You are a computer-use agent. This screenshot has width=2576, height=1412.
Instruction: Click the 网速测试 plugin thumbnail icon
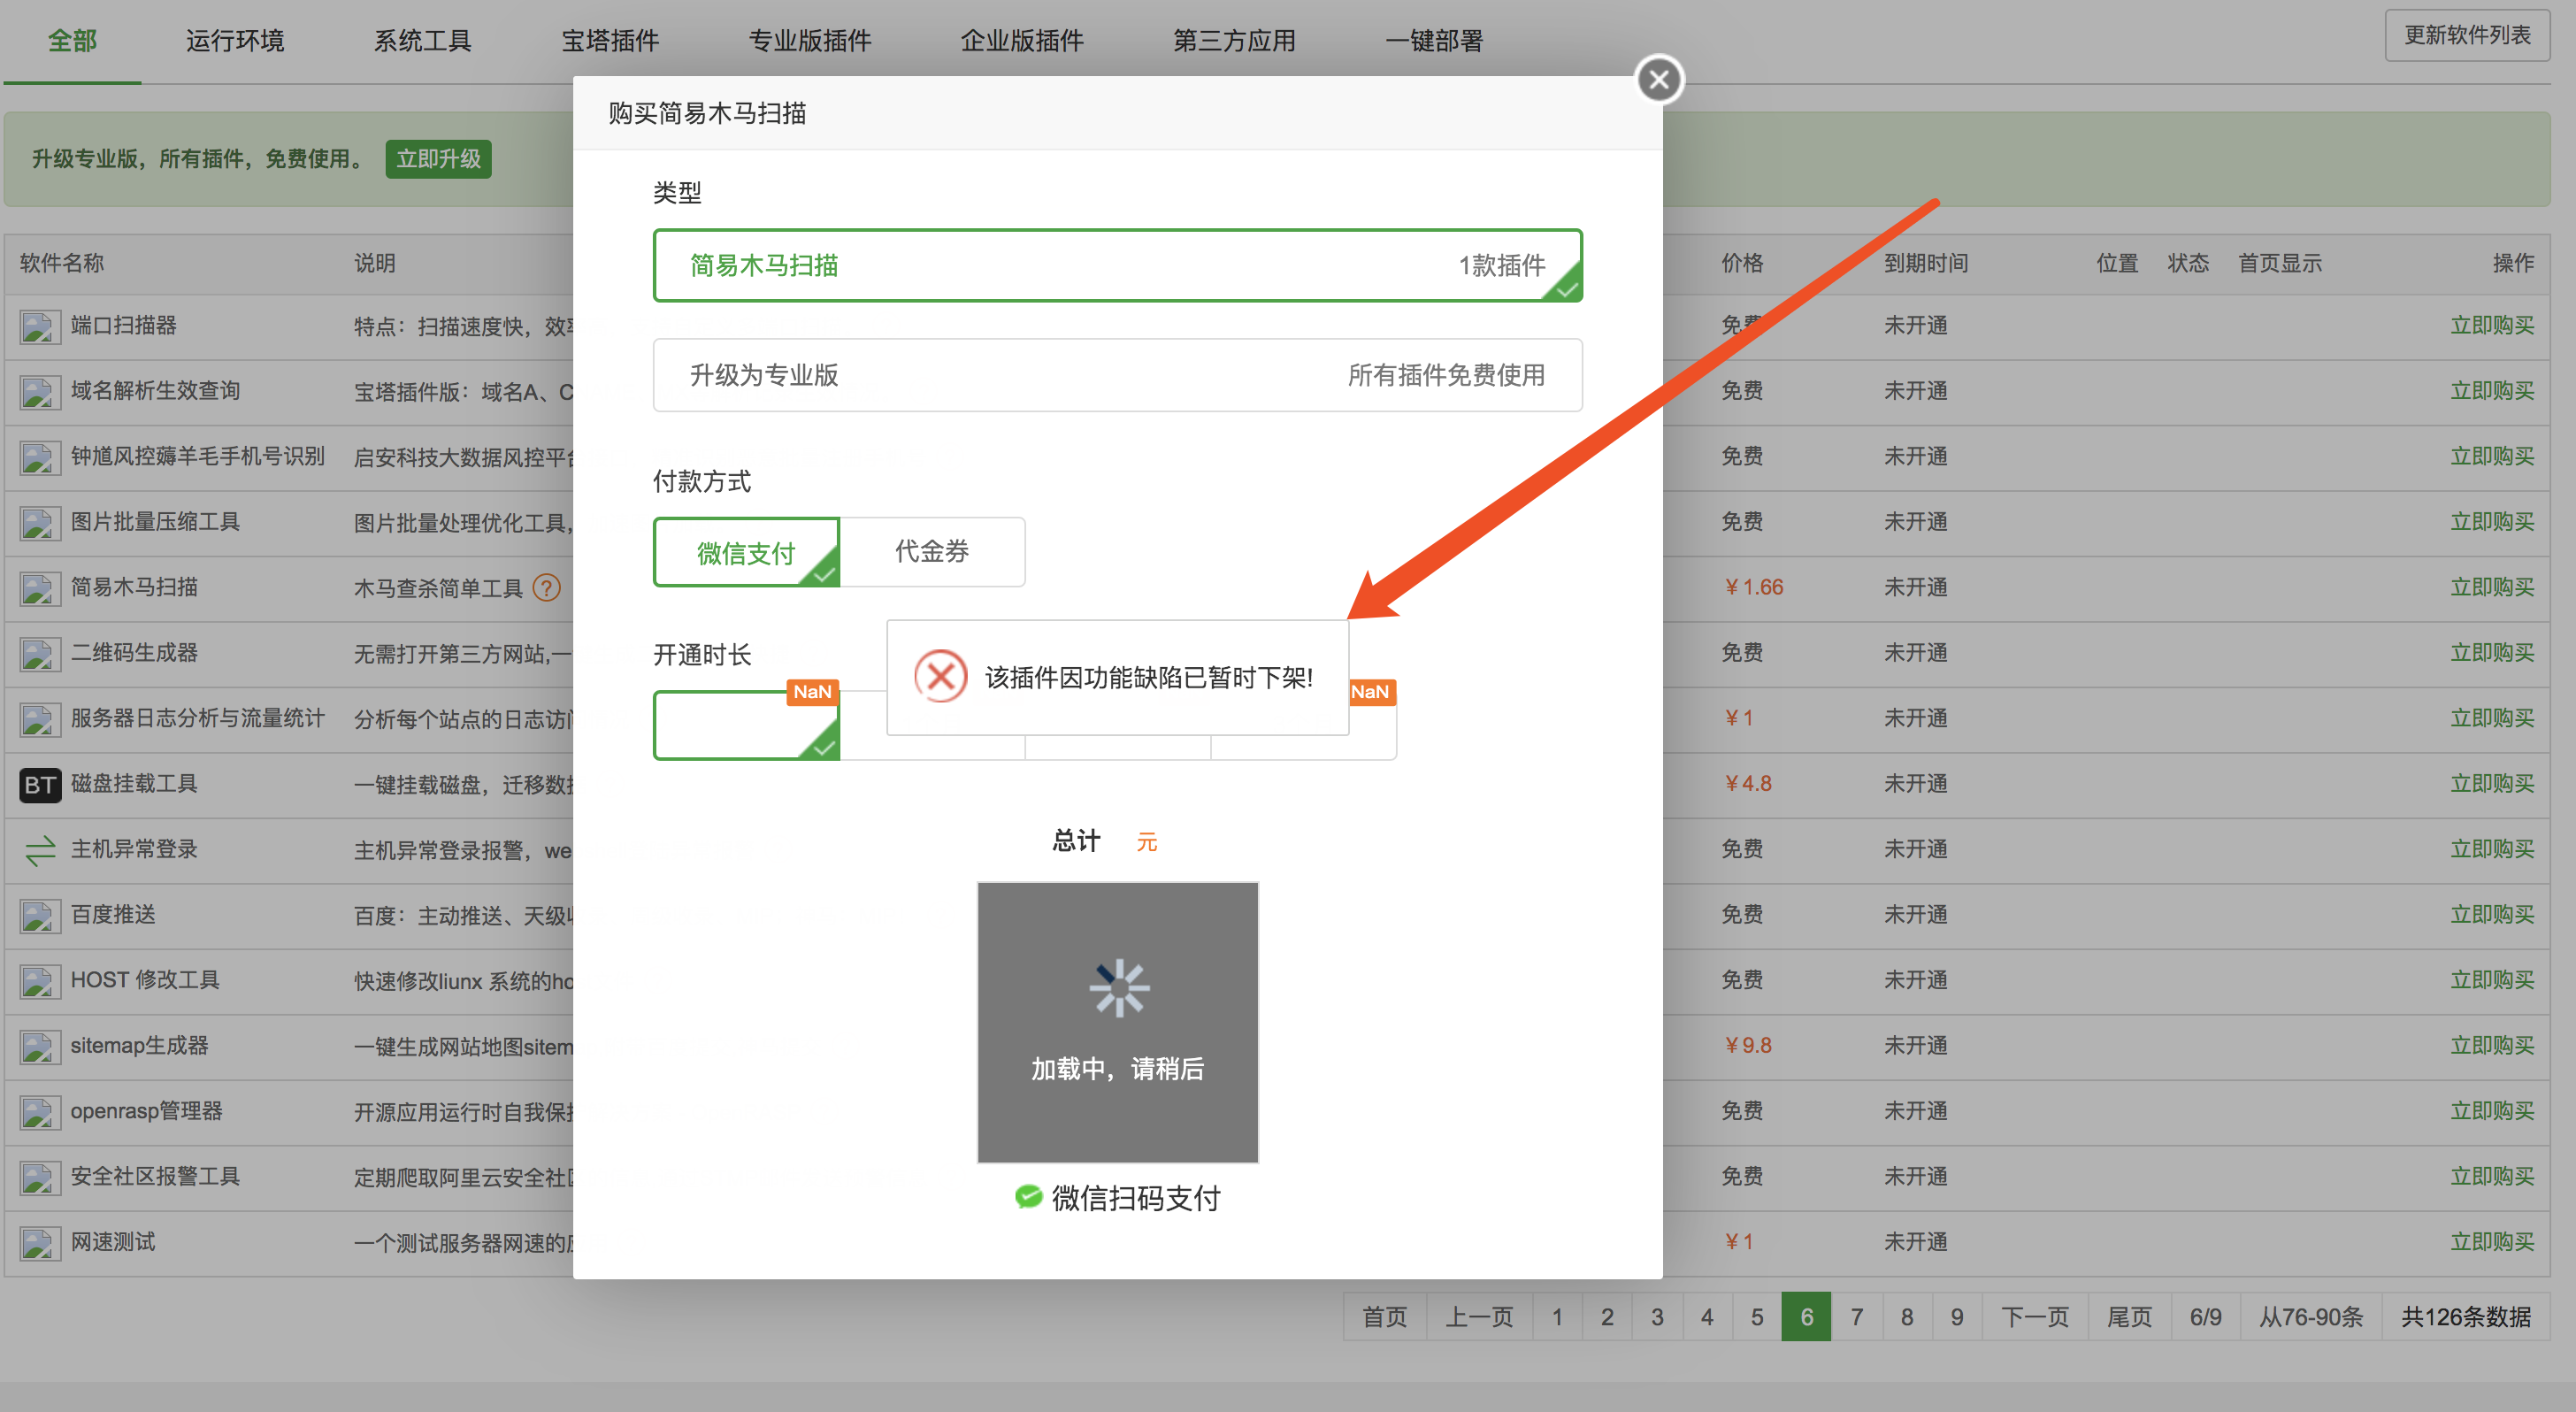pos(39,1243)
